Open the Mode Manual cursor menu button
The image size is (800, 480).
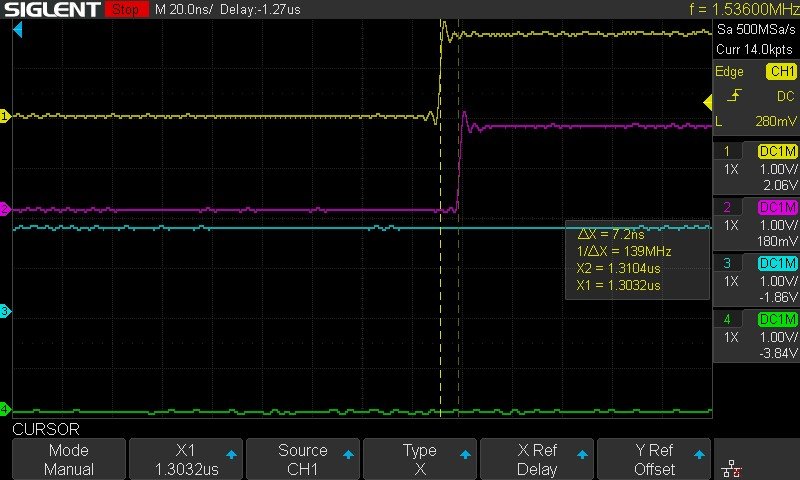[x=69, y=459]
